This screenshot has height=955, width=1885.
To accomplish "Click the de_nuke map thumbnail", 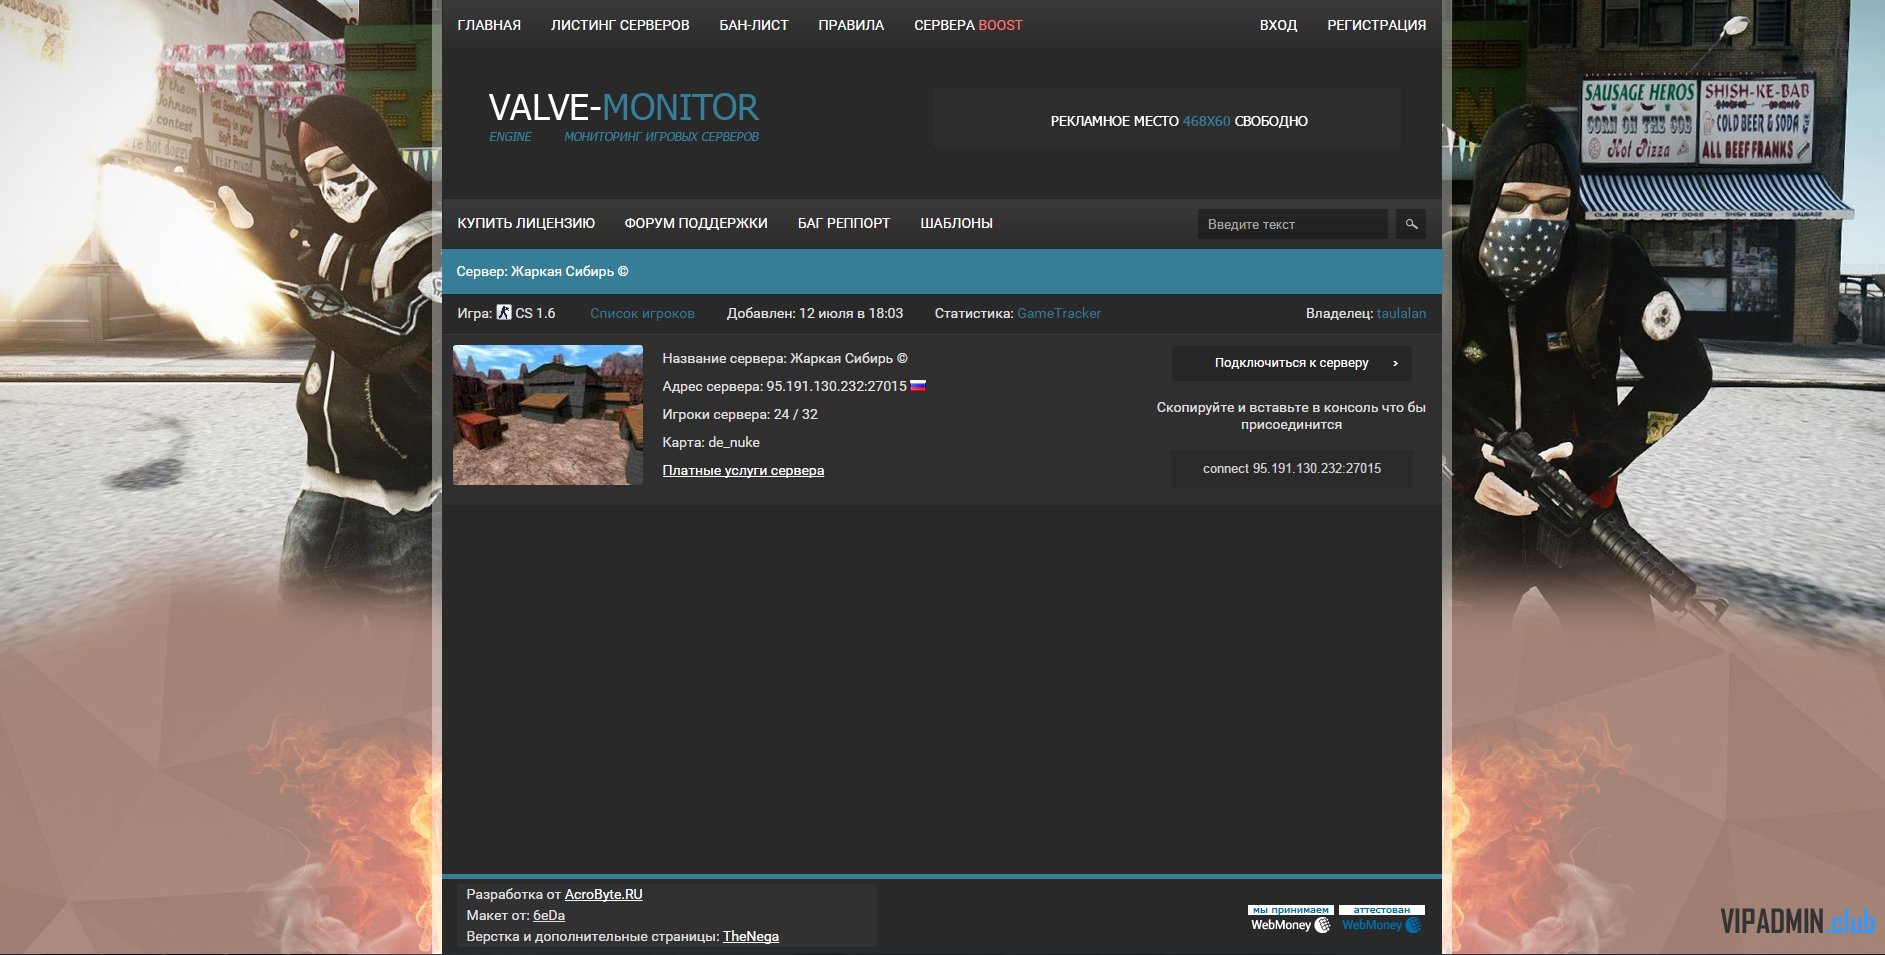I will 548,415.
